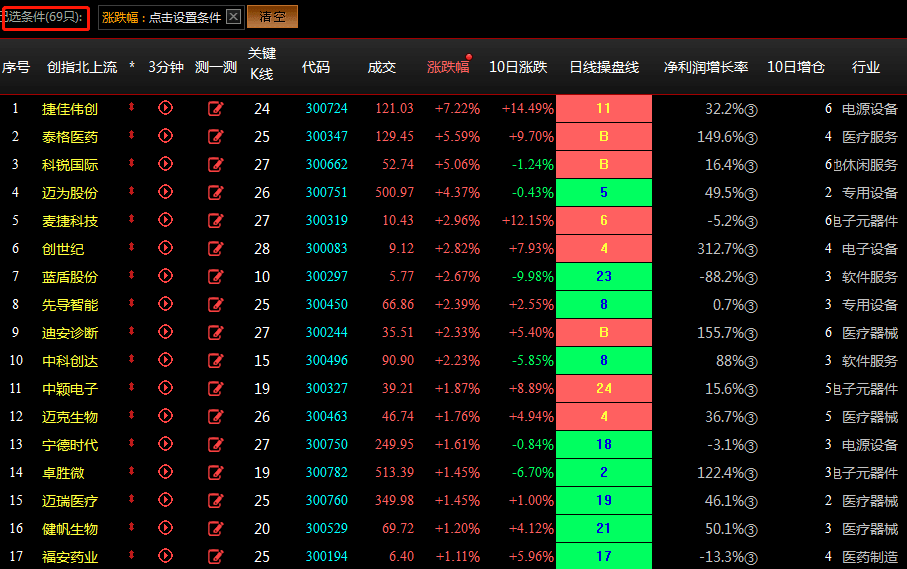
Task: Select the stock name 蓝盾股份
Action: (70, 277)
